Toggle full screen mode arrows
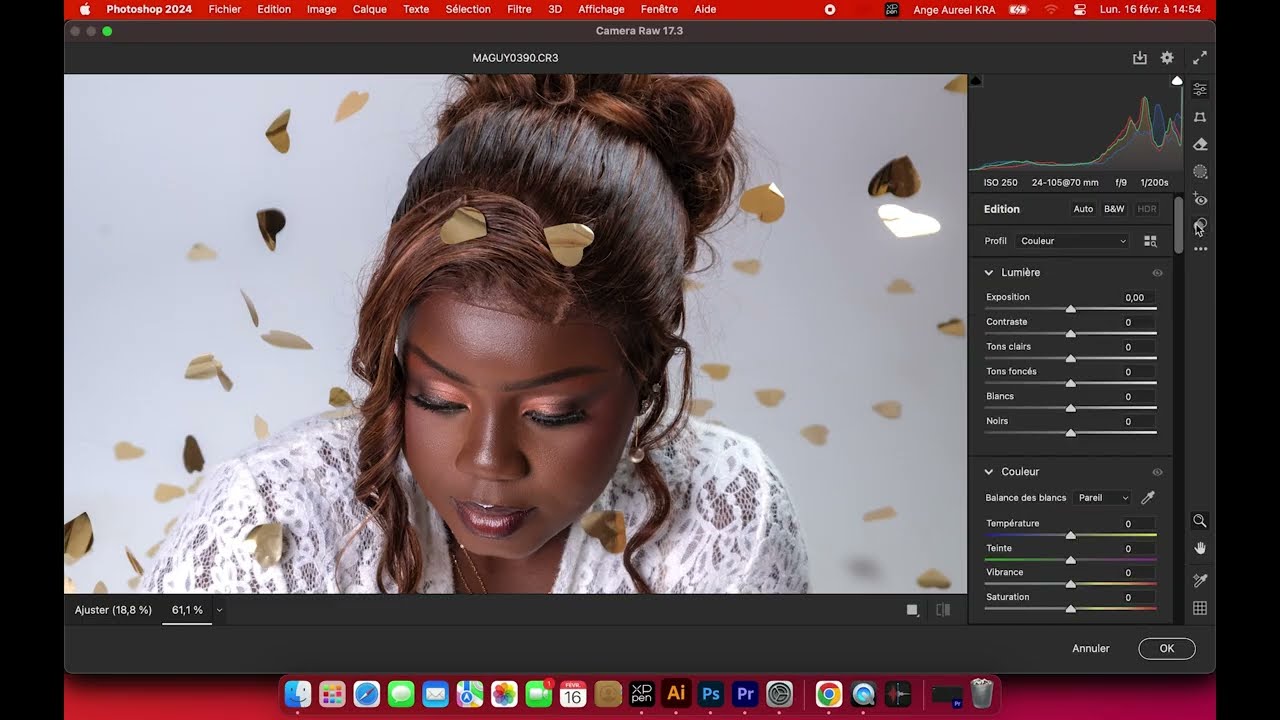Screen dimensions: 1280x720 tap(1200, 58)
